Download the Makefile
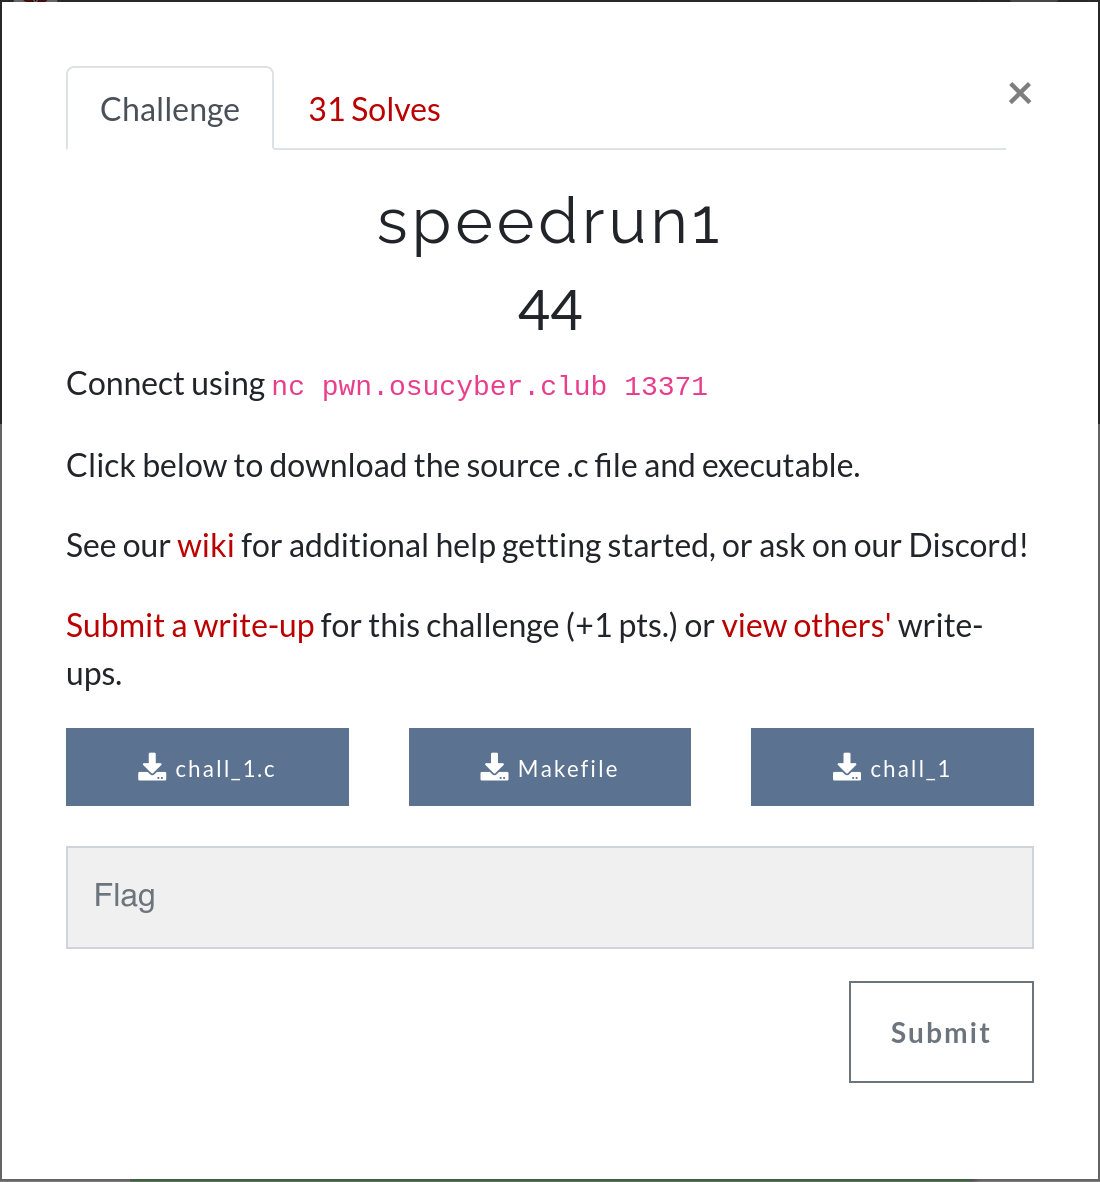 (550, 767)
